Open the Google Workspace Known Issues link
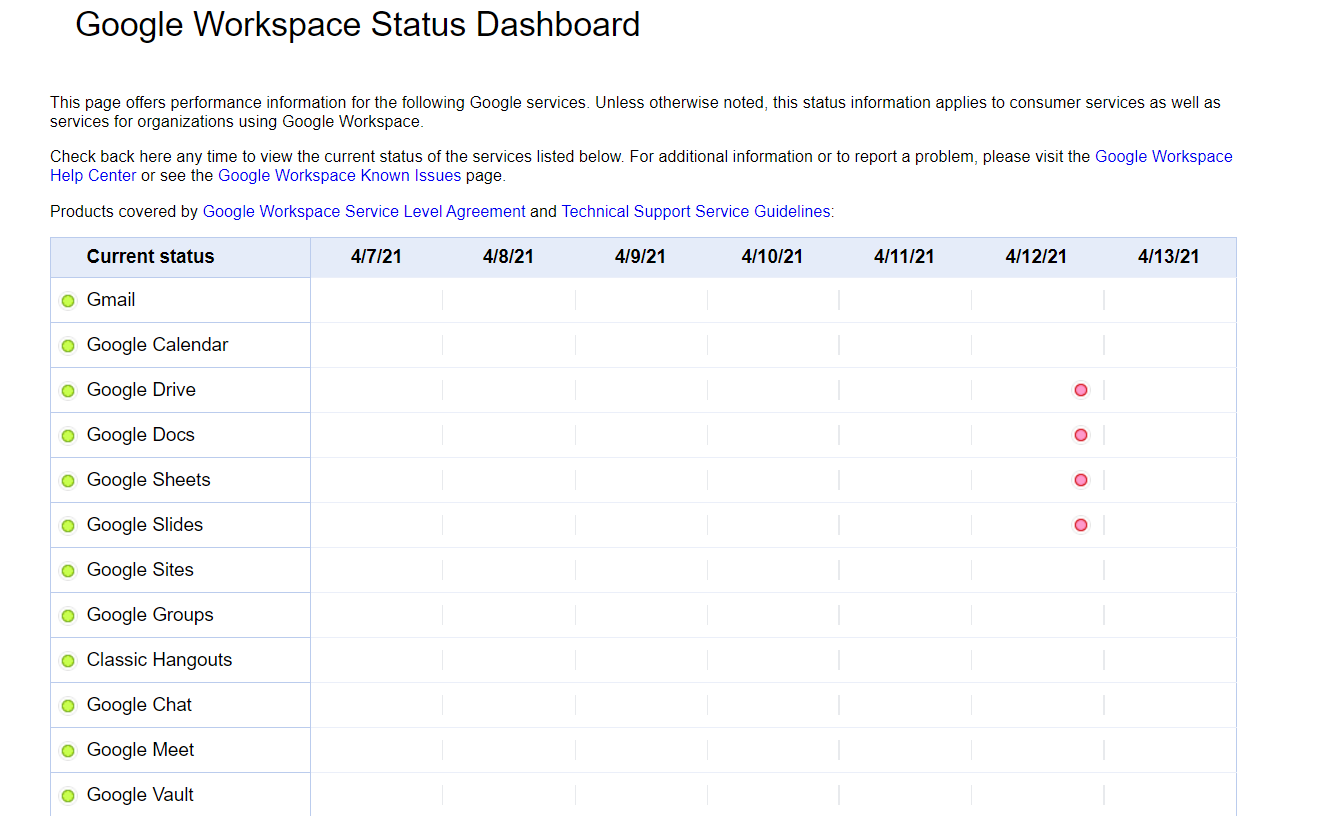This screenshot has height=816, width=1344. [x=339, y=176]
